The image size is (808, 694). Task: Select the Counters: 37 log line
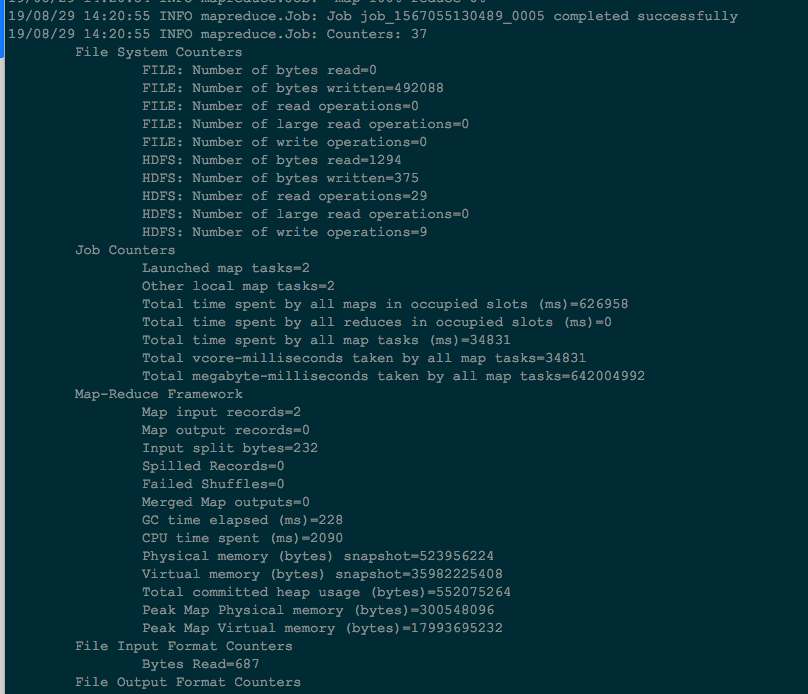coord(217,34)
